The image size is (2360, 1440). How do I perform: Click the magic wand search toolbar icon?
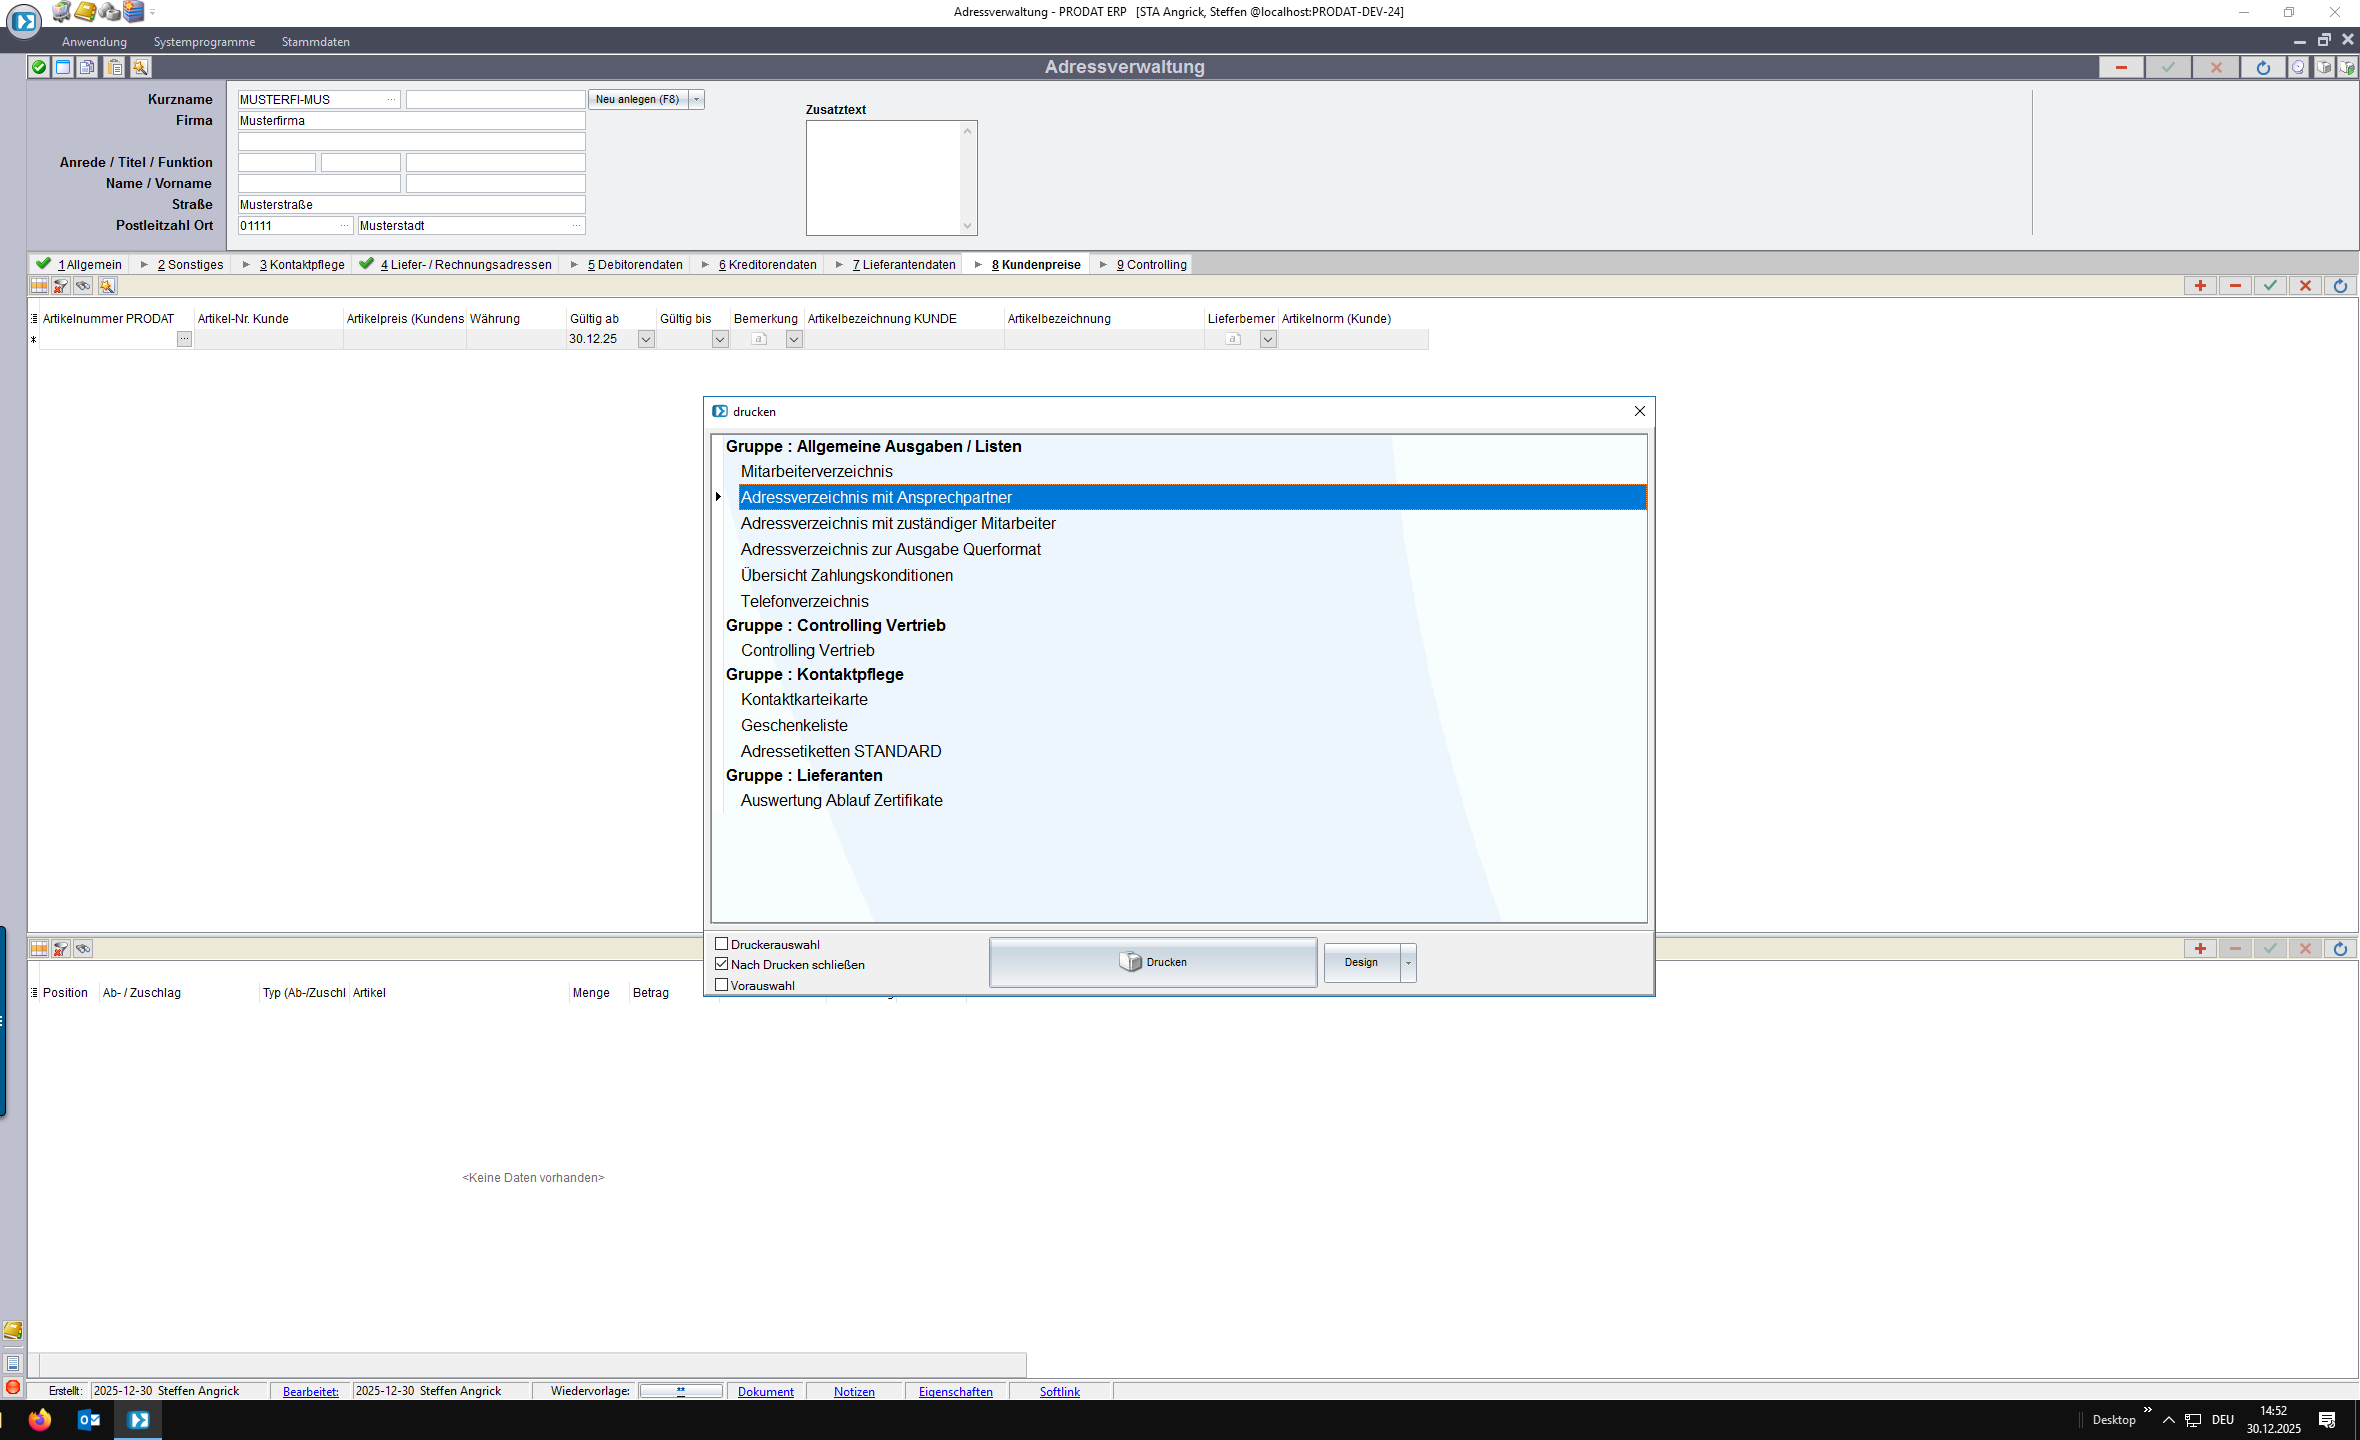tap(140, 67)
